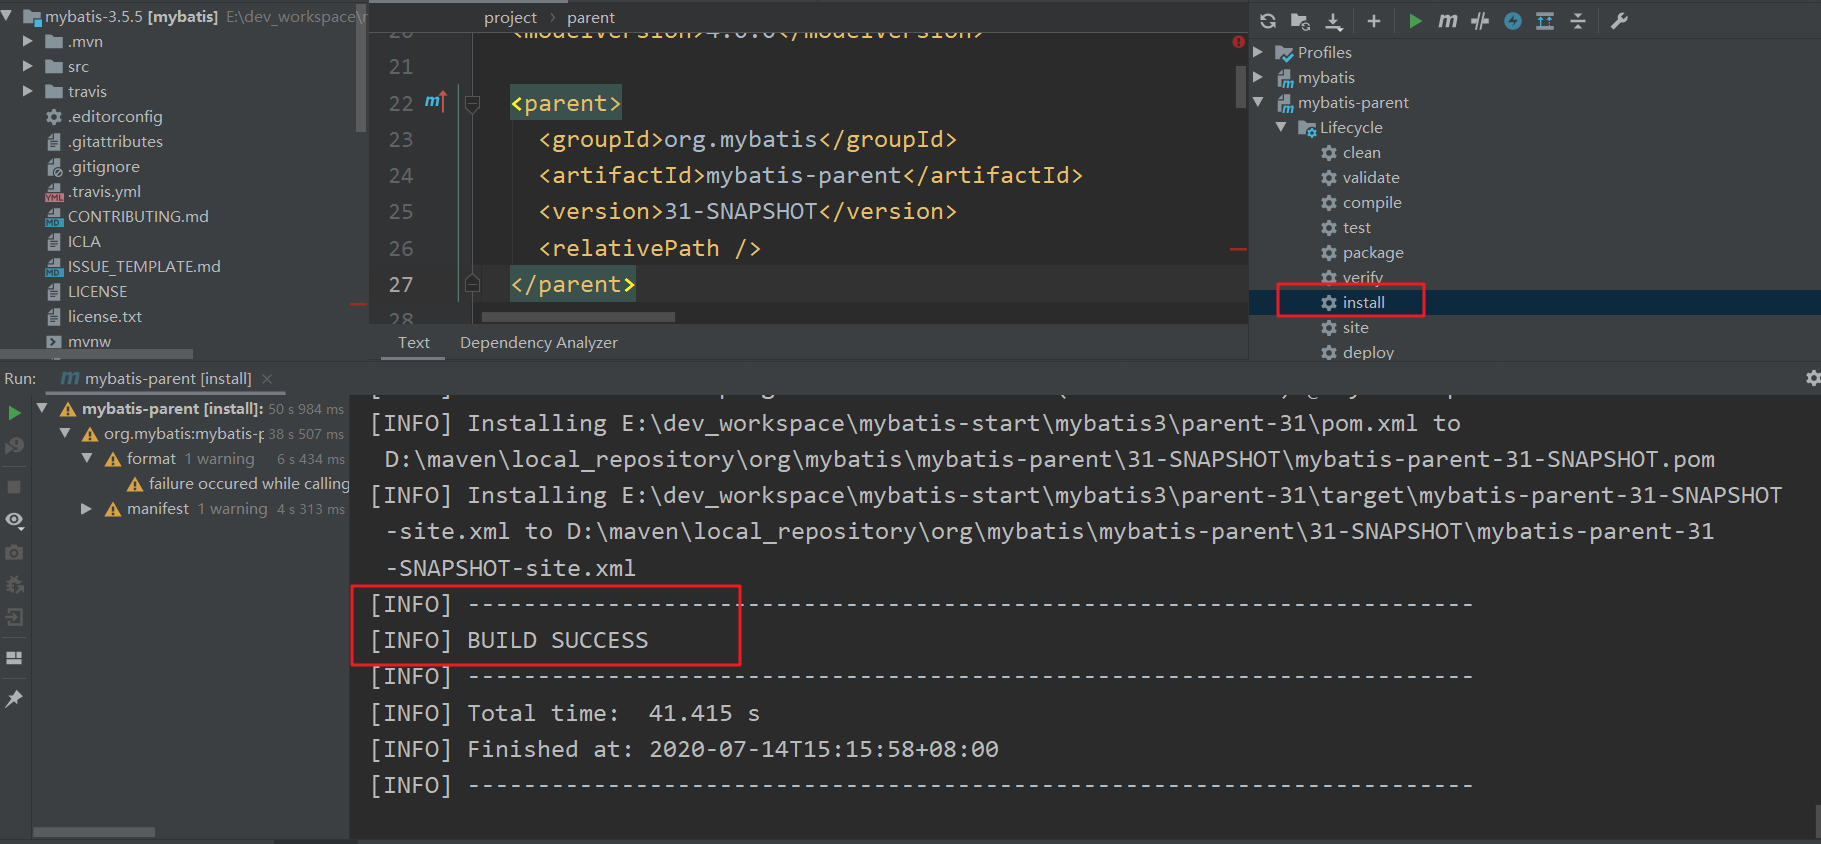Screen dimensions: 1821x844
Task: Fold the closing parent tag at line 27
Action: point(473,284)
